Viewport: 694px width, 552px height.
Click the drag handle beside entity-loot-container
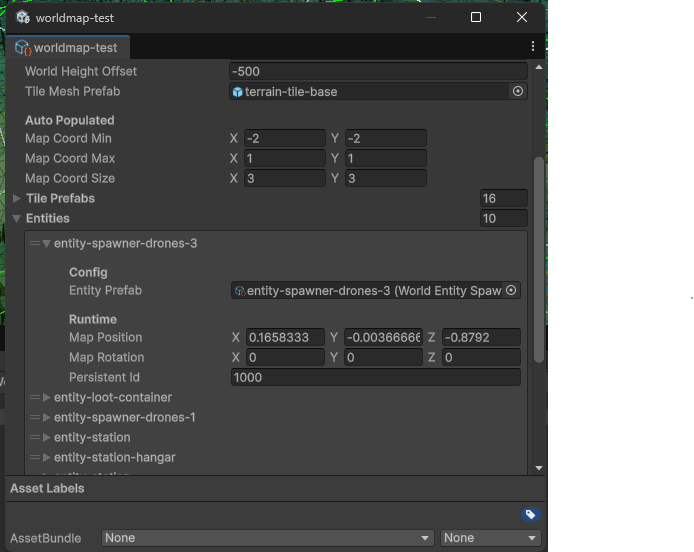coord(34,397)
